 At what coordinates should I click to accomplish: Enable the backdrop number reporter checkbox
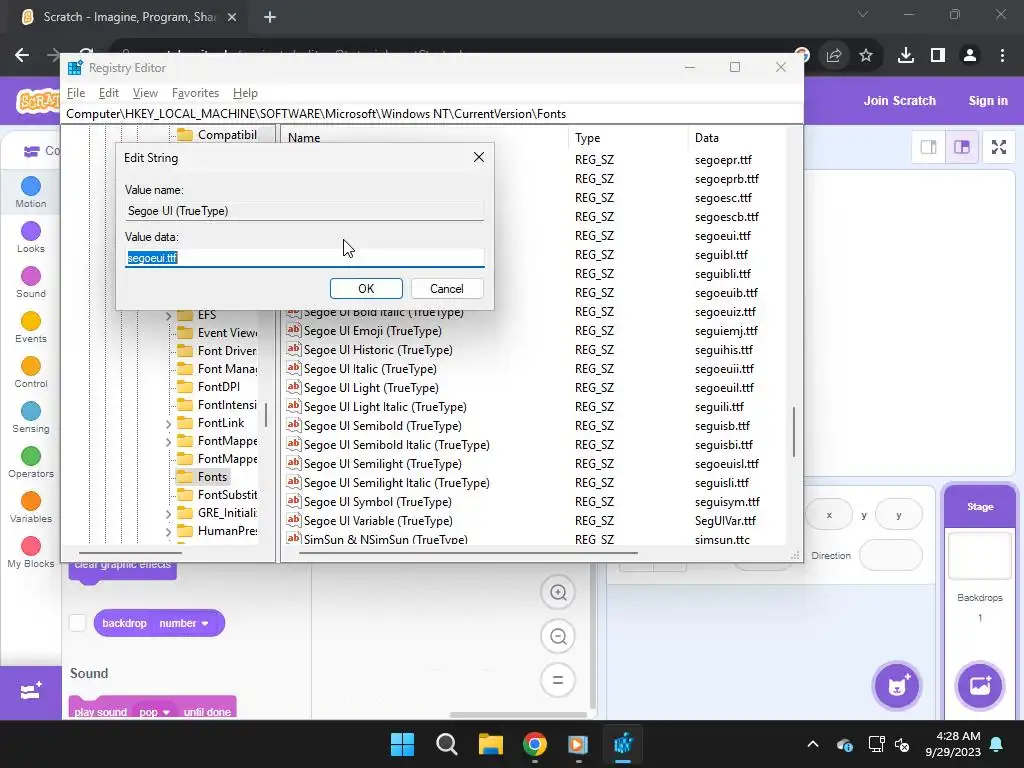(77, 623)
